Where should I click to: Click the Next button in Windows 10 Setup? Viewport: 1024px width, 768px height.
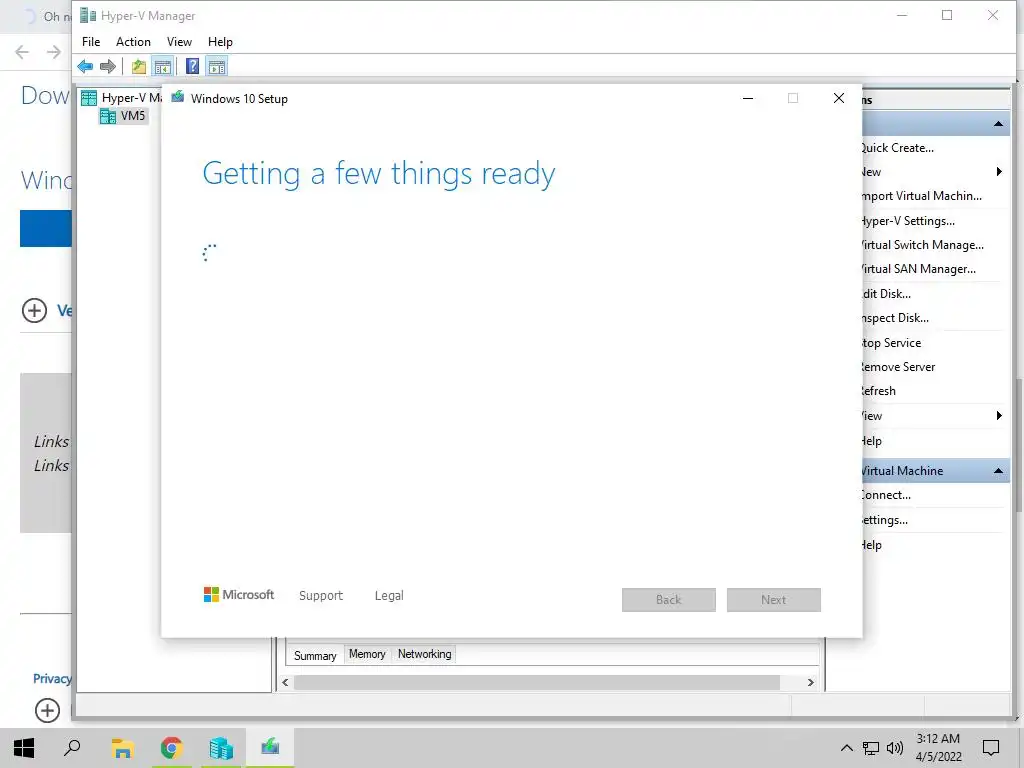click(x=773, y=600)
